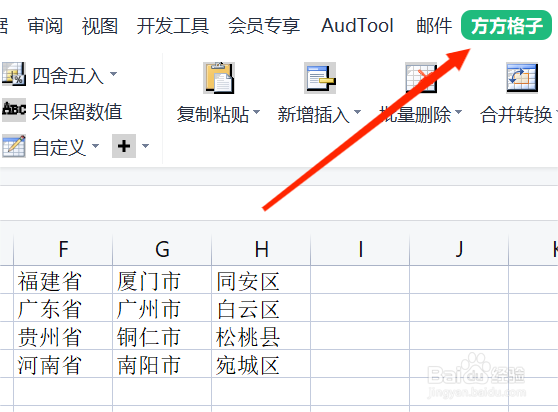Select cell containing 宛城区

coord(261,364)
